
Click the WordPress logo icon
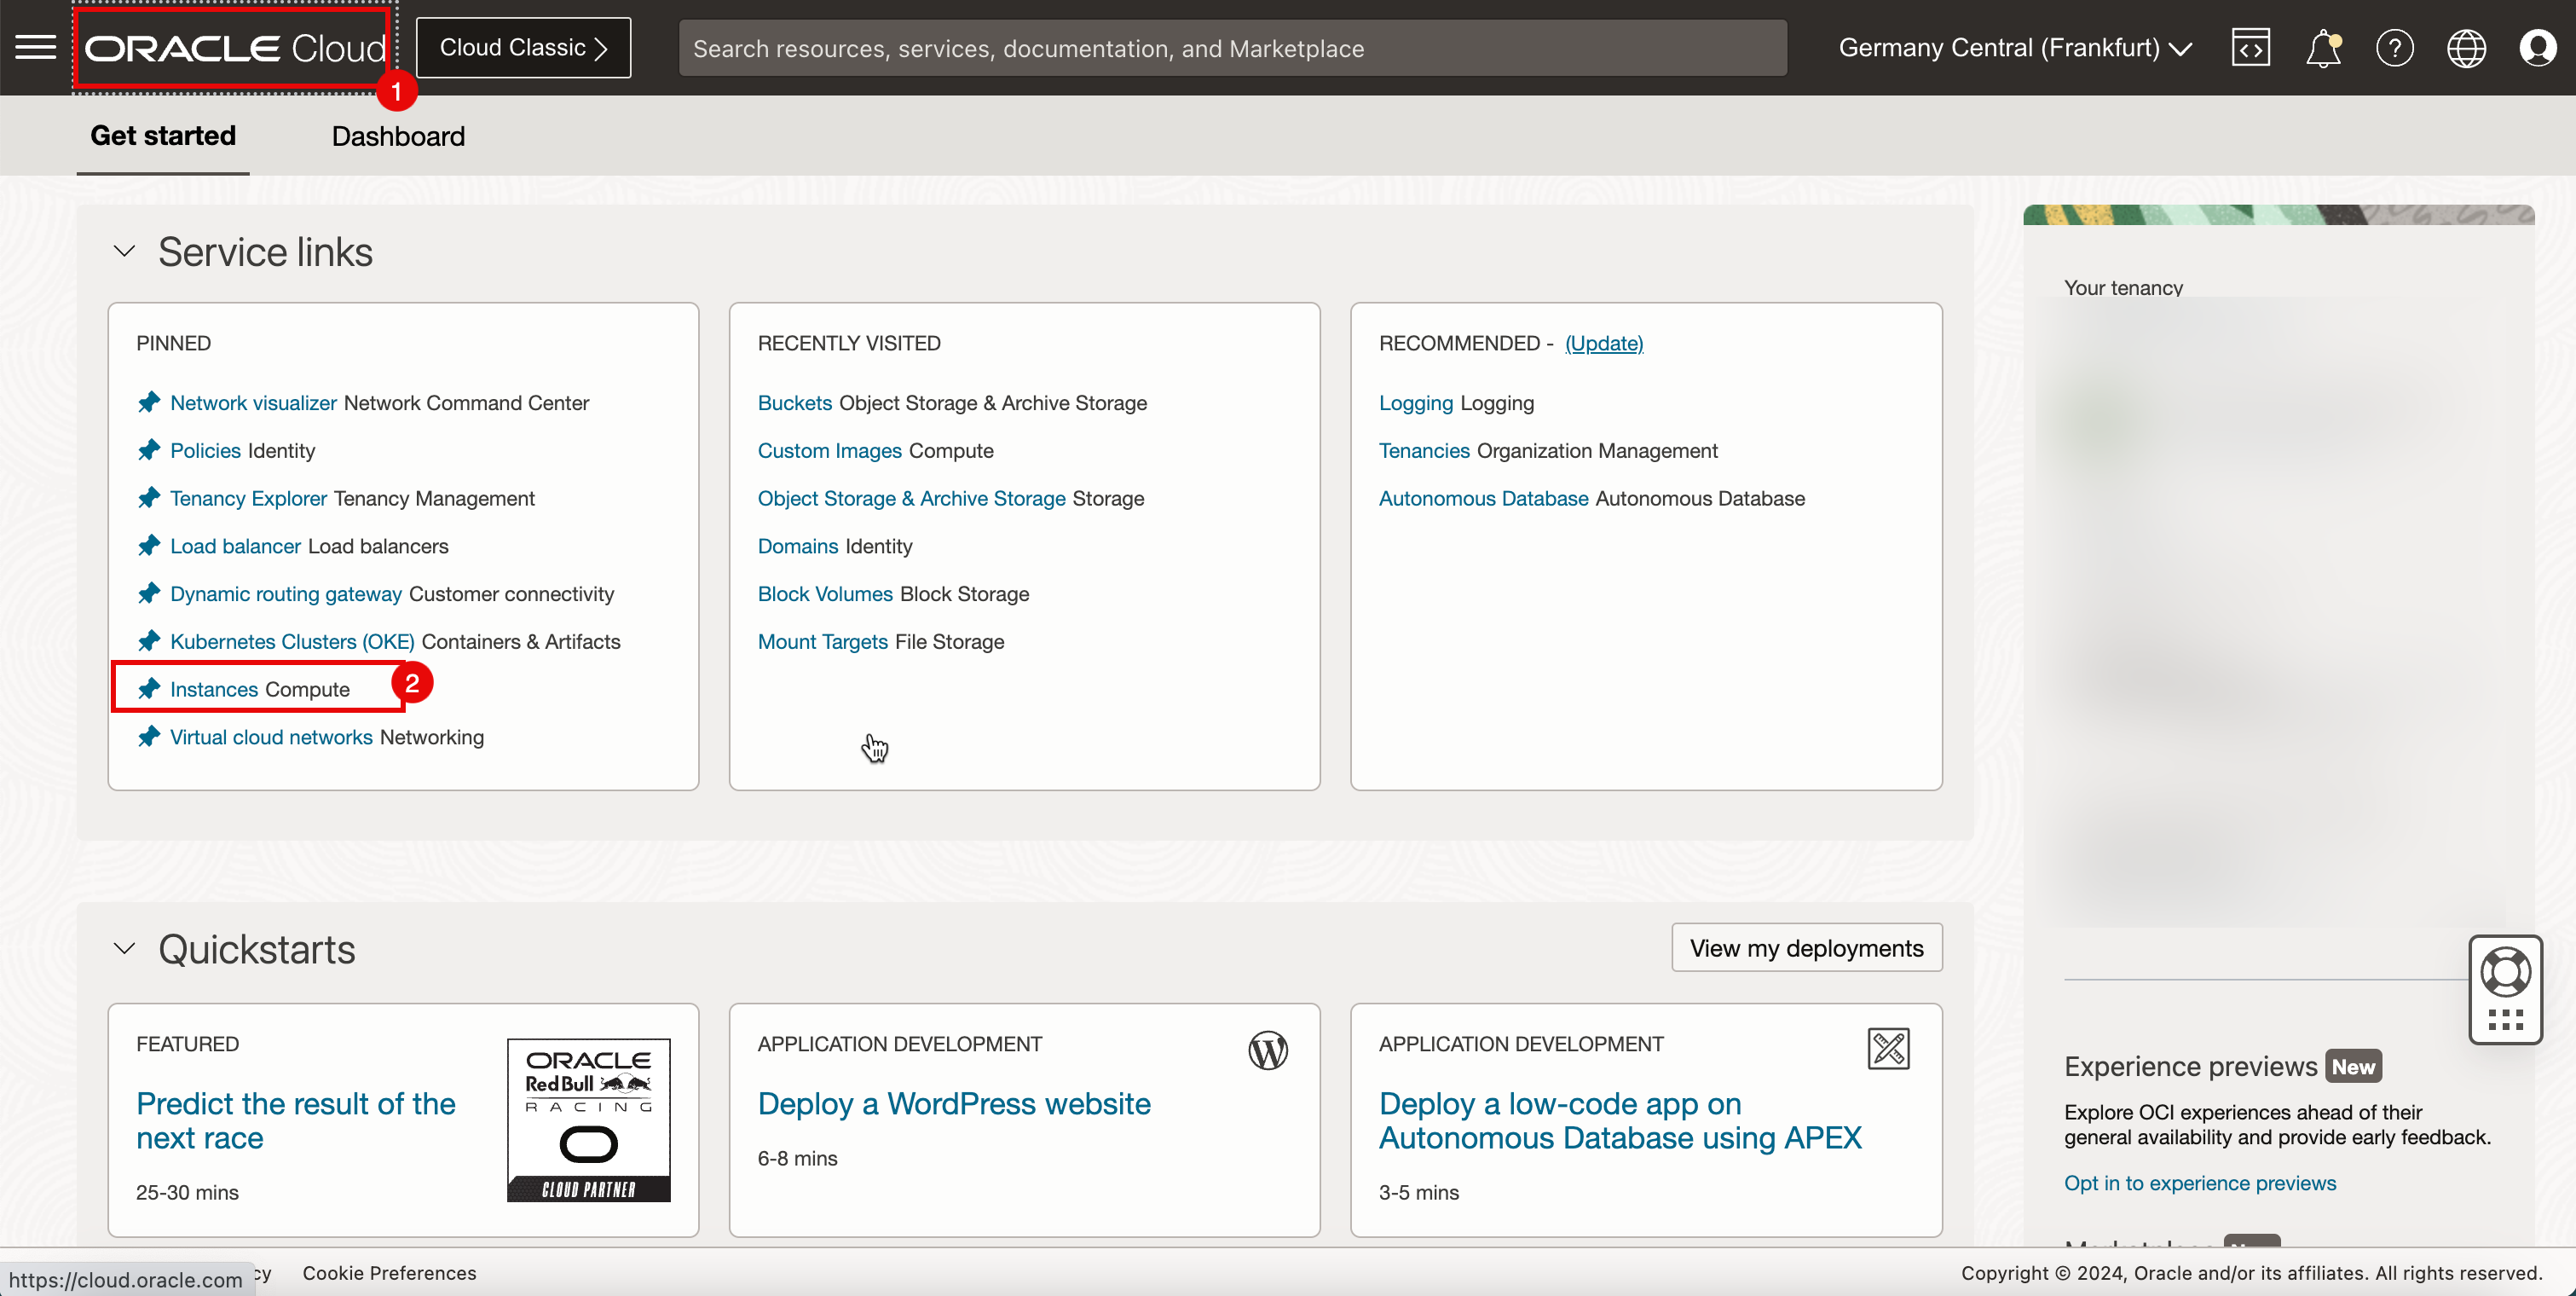(x=1268, y=1050)
